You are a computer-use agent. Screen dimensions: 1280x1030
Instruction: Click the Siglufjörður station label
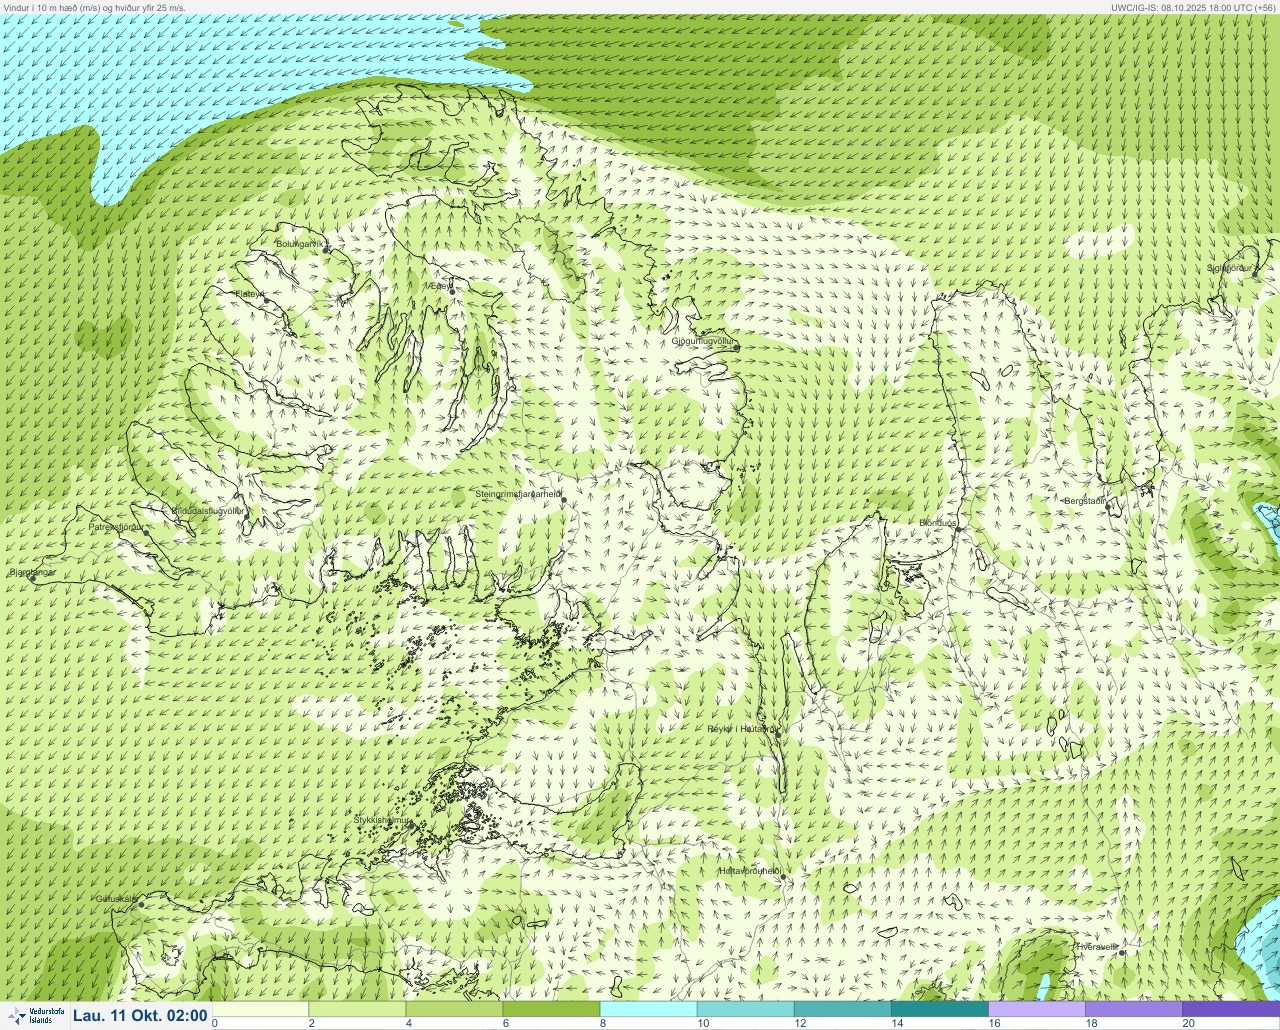[x=1229, y=268]
